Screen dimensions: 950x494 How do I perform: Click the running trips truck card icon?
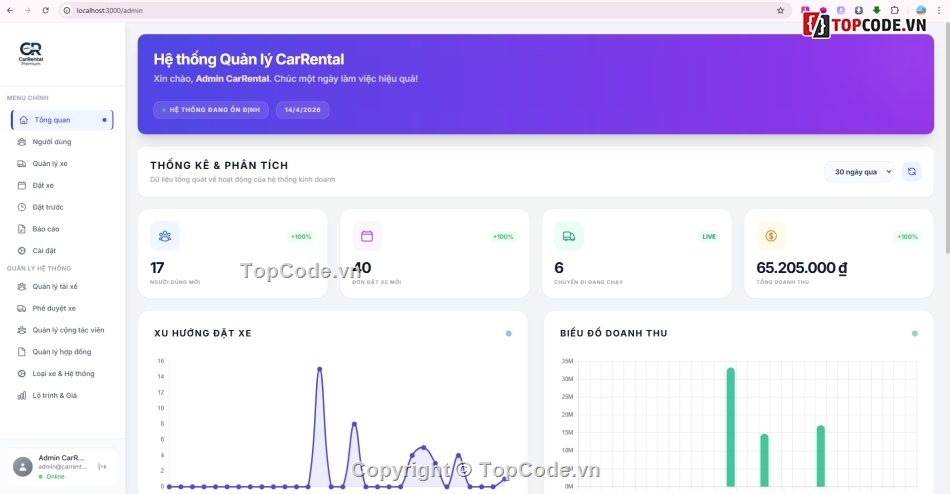click(569, 236)
